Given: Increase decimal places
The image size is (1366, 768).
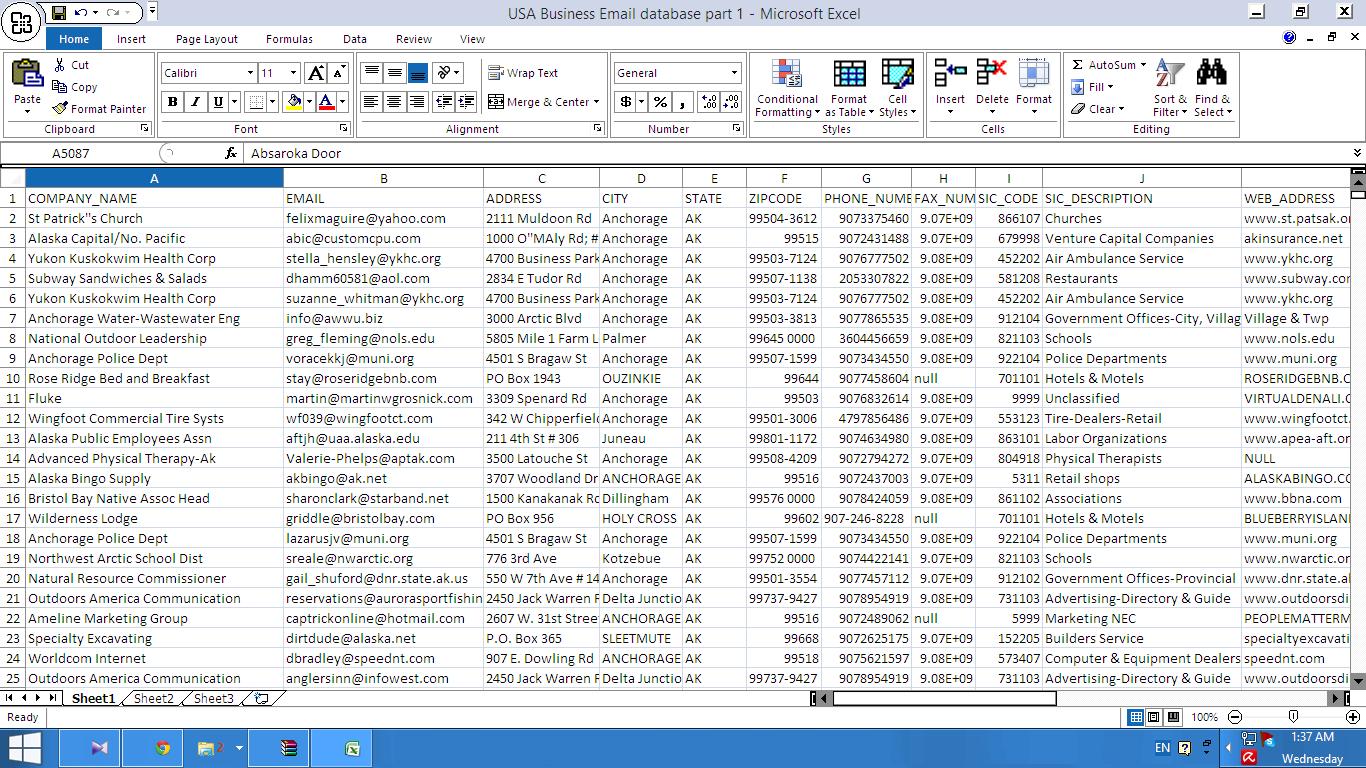Looking at the screenshot, I should (x=709, y=102).
